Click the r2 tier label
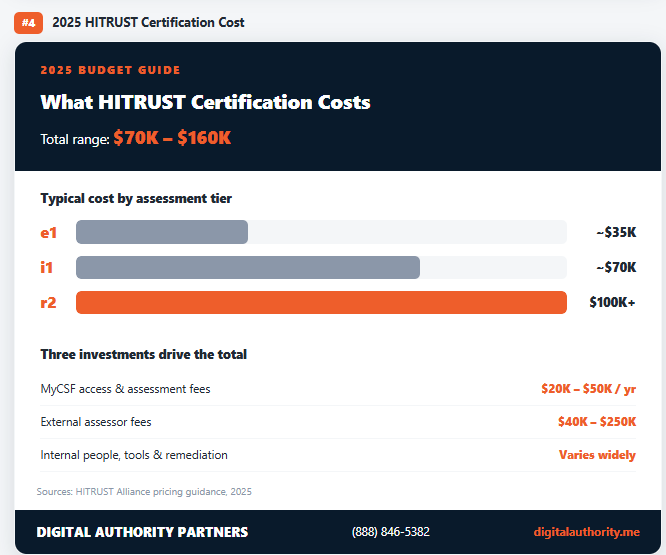Screen dimensions: 666x555 tap(48, 302)
